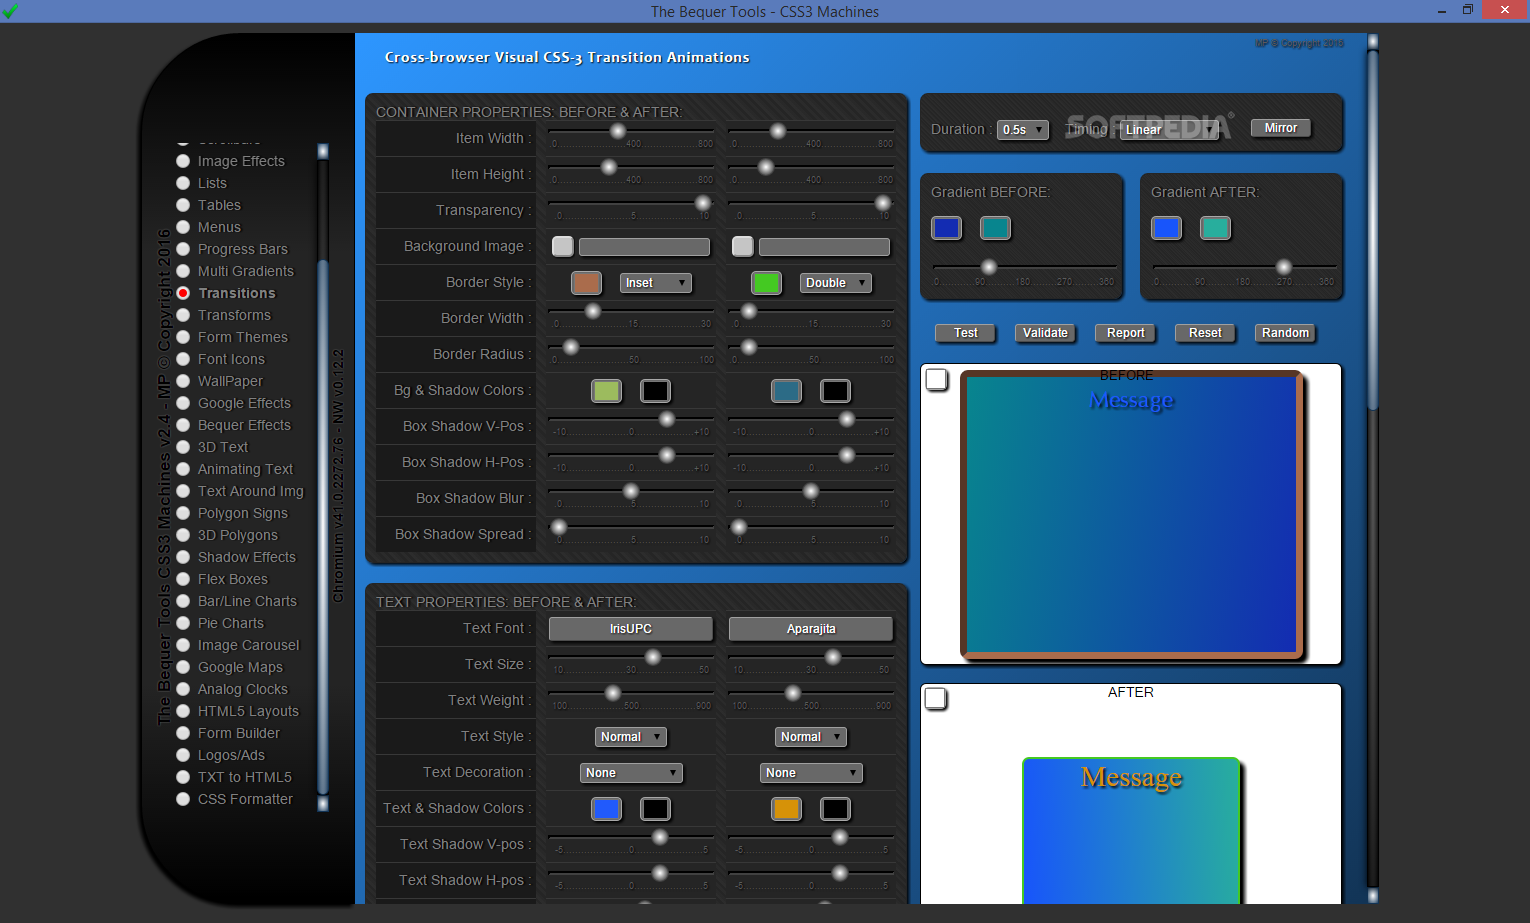Viewport: 1530px width, 923px height.
Task: Click the Test button
Action: click(x=965, y=333)
